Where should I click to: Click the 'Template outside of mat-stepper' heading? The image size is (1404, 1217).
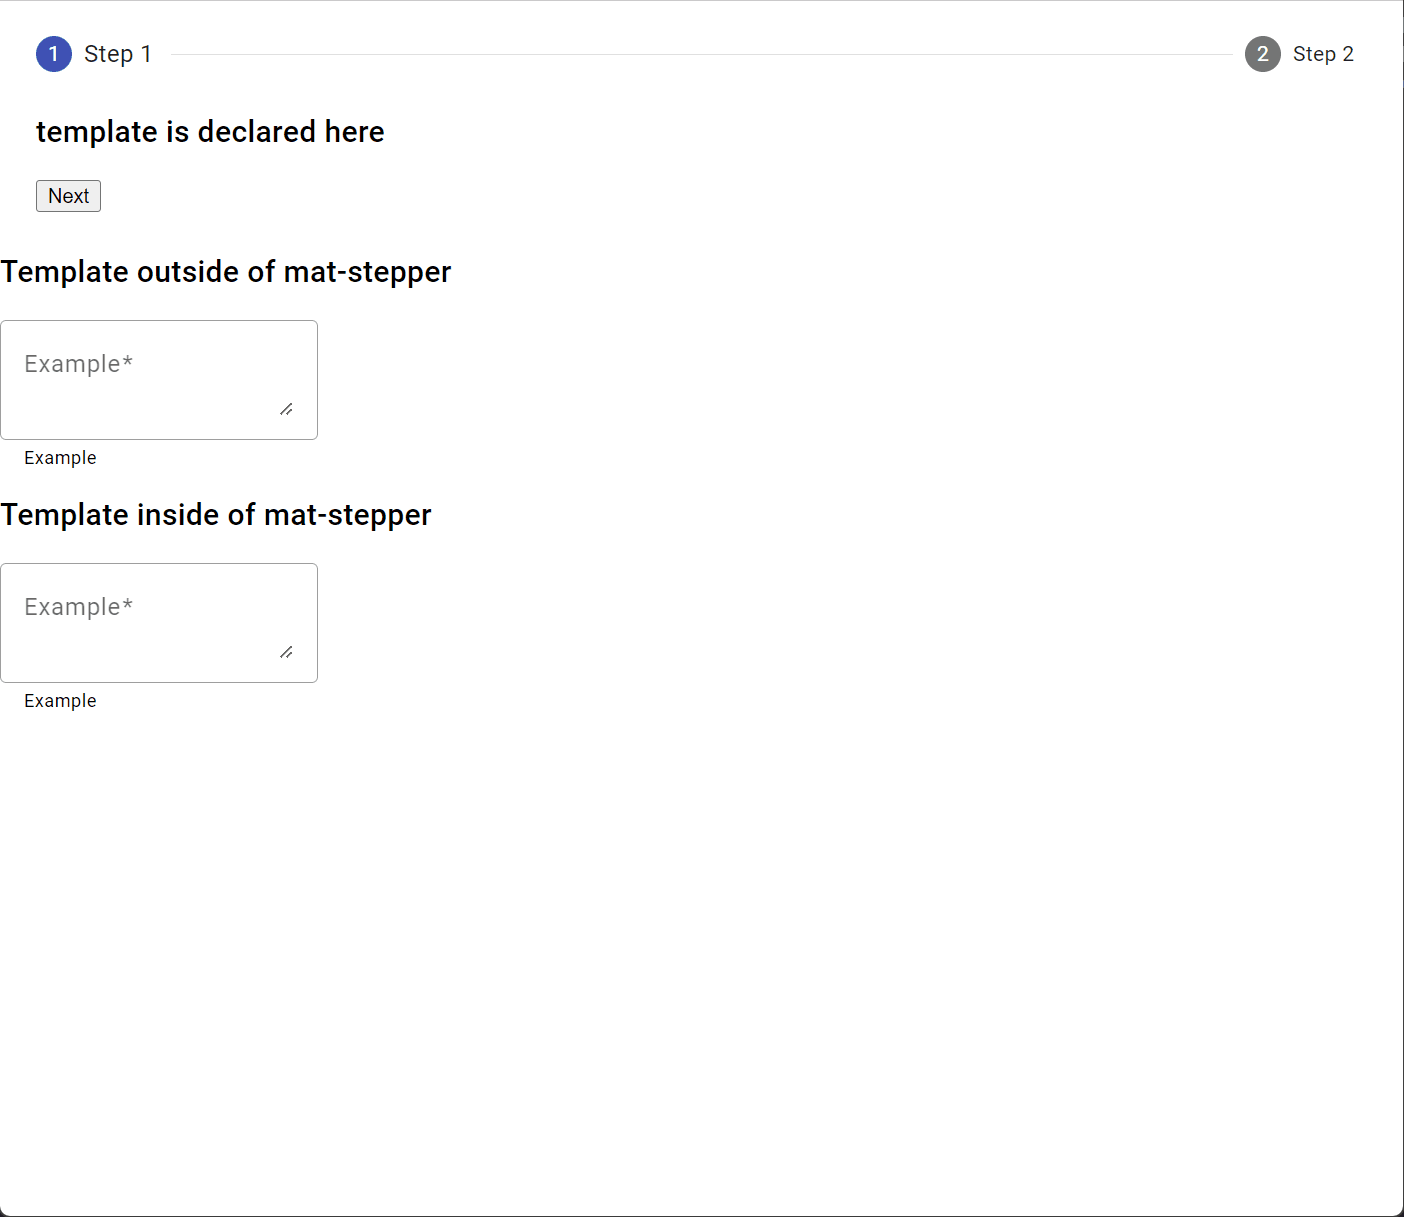point(226,271)
